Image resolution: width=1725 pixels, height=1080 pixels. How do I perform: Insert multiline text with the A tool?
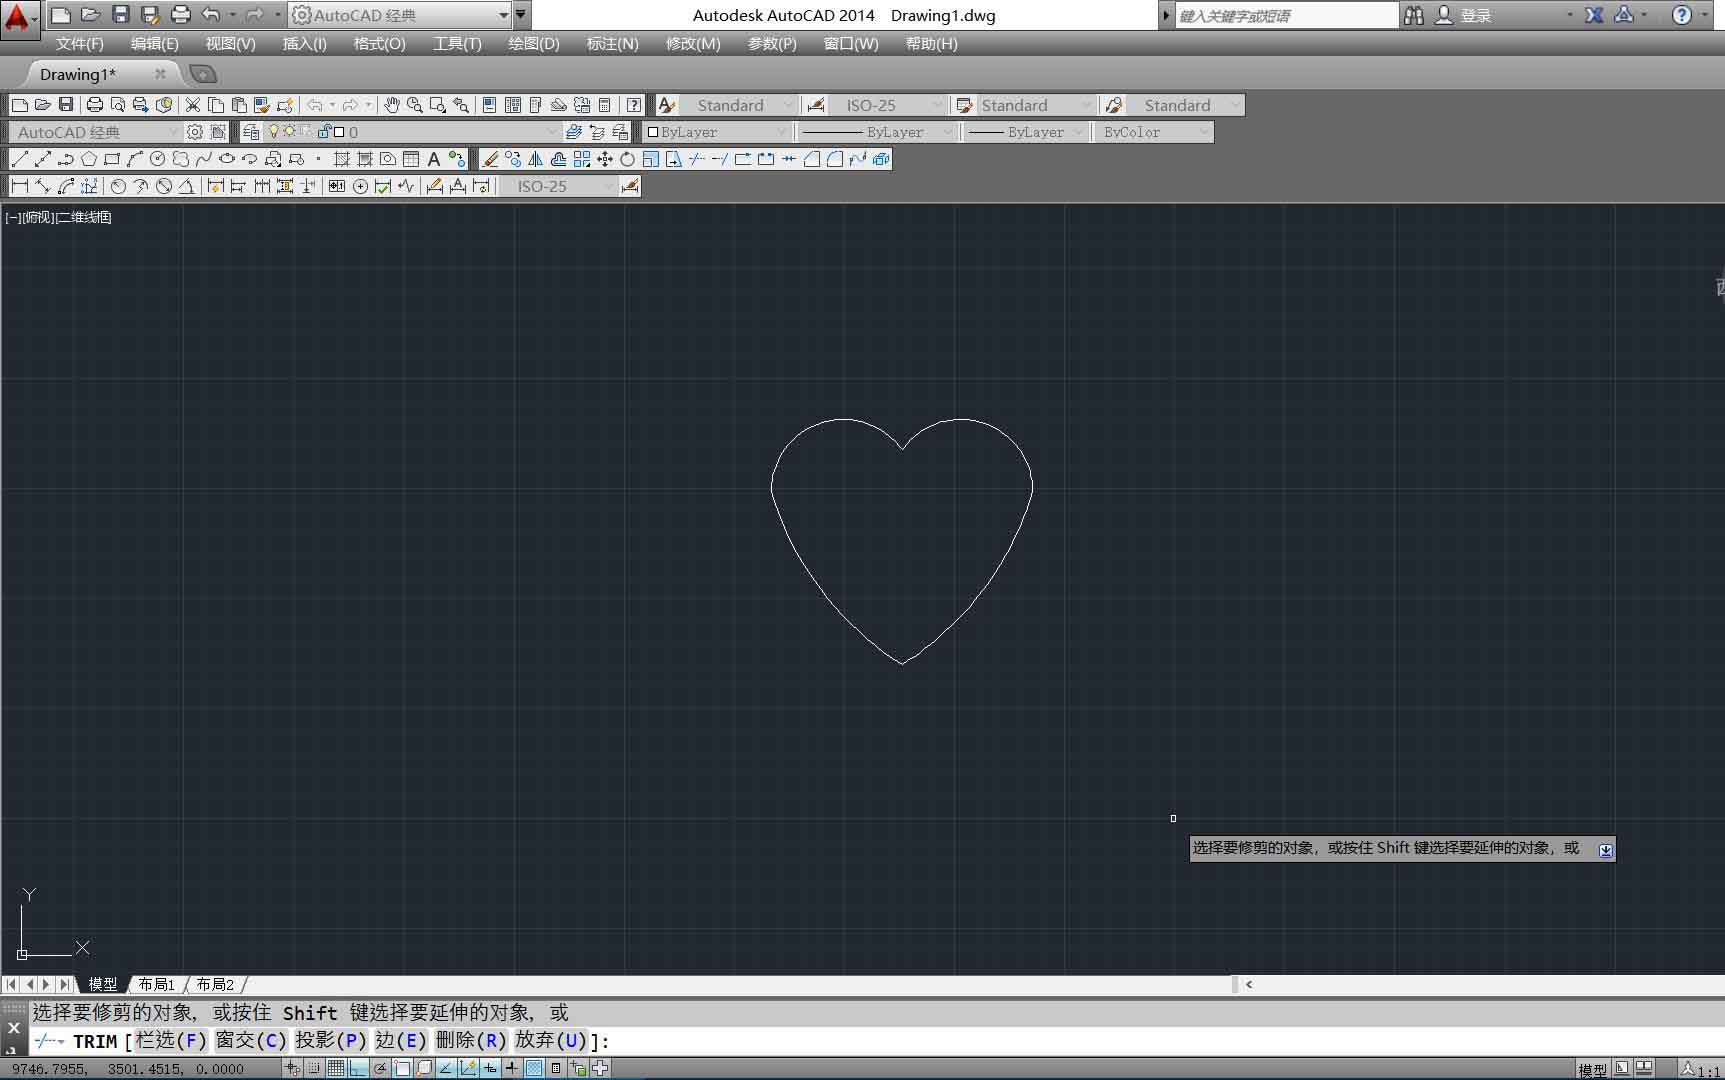434,159
